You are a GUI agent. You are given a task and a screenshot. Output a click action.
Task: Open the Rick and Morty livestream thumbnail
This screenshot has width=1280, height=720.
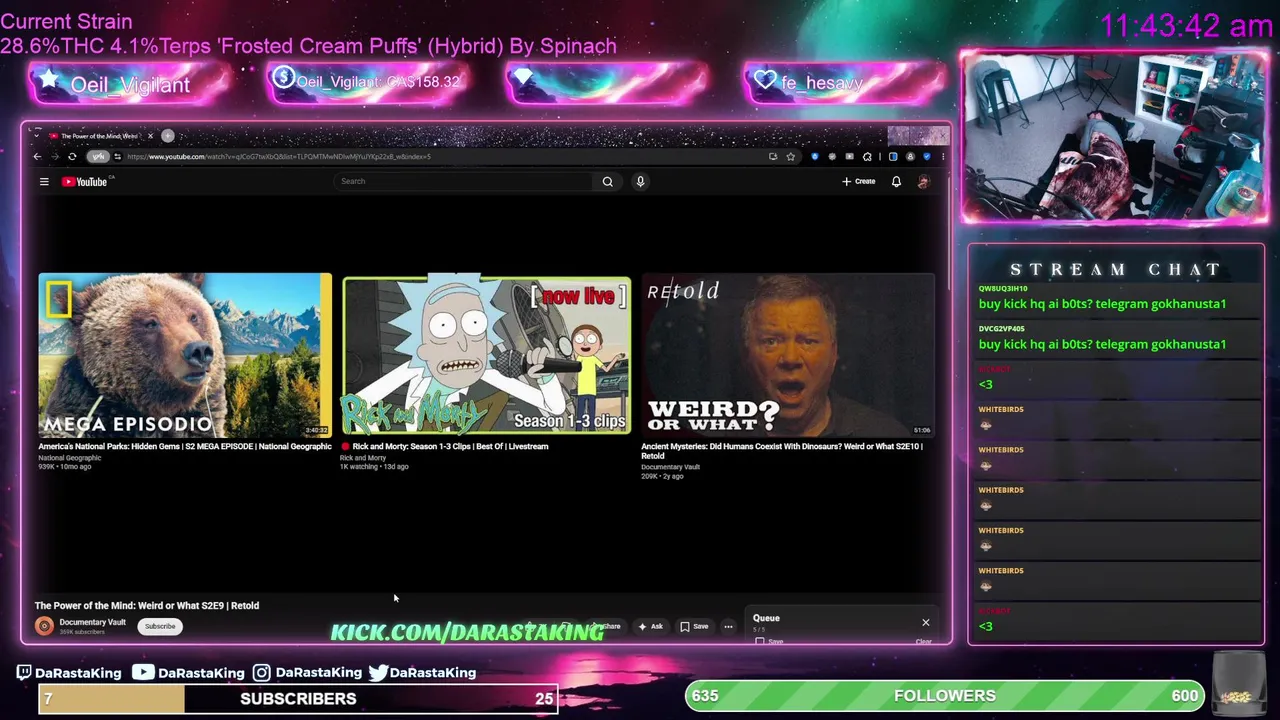pyautogui.click(x=486, y=355)
